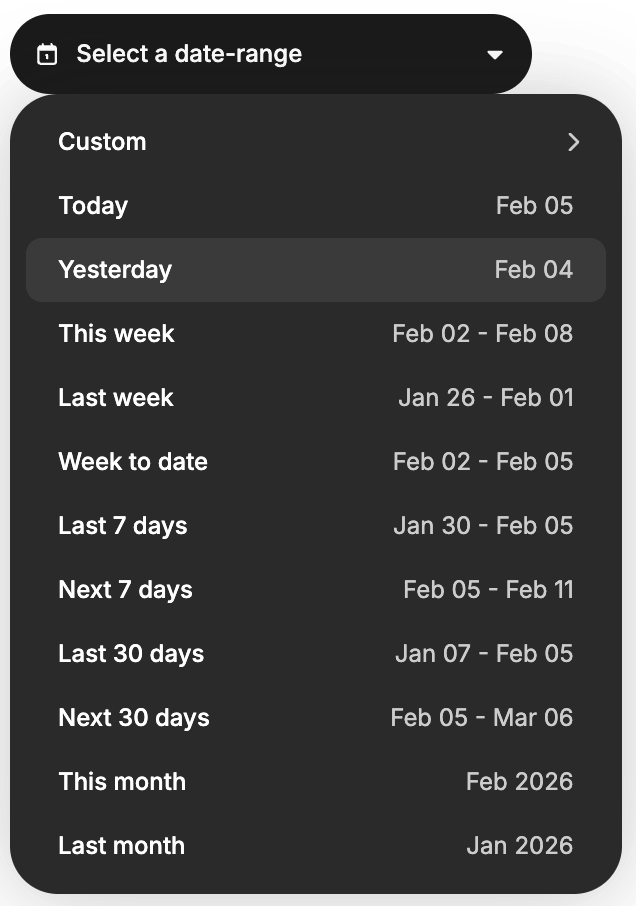Select Week to date range
Image resolution: width=636 pixels, height=906 pixels.
(133, 462)
